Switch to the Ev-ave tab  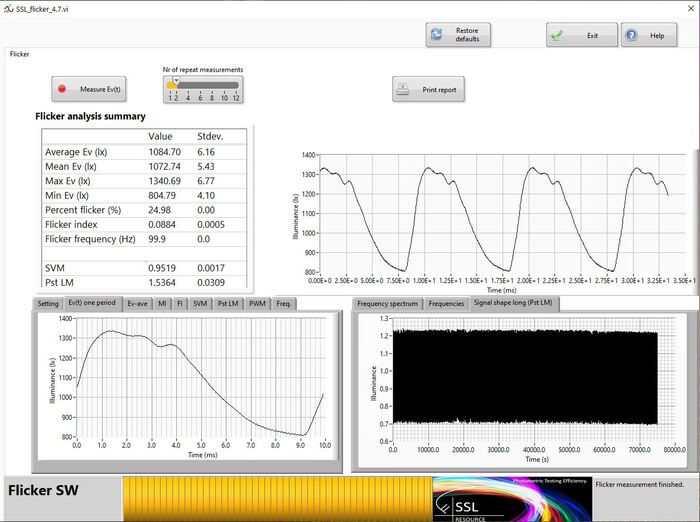[x=137, y=303]
